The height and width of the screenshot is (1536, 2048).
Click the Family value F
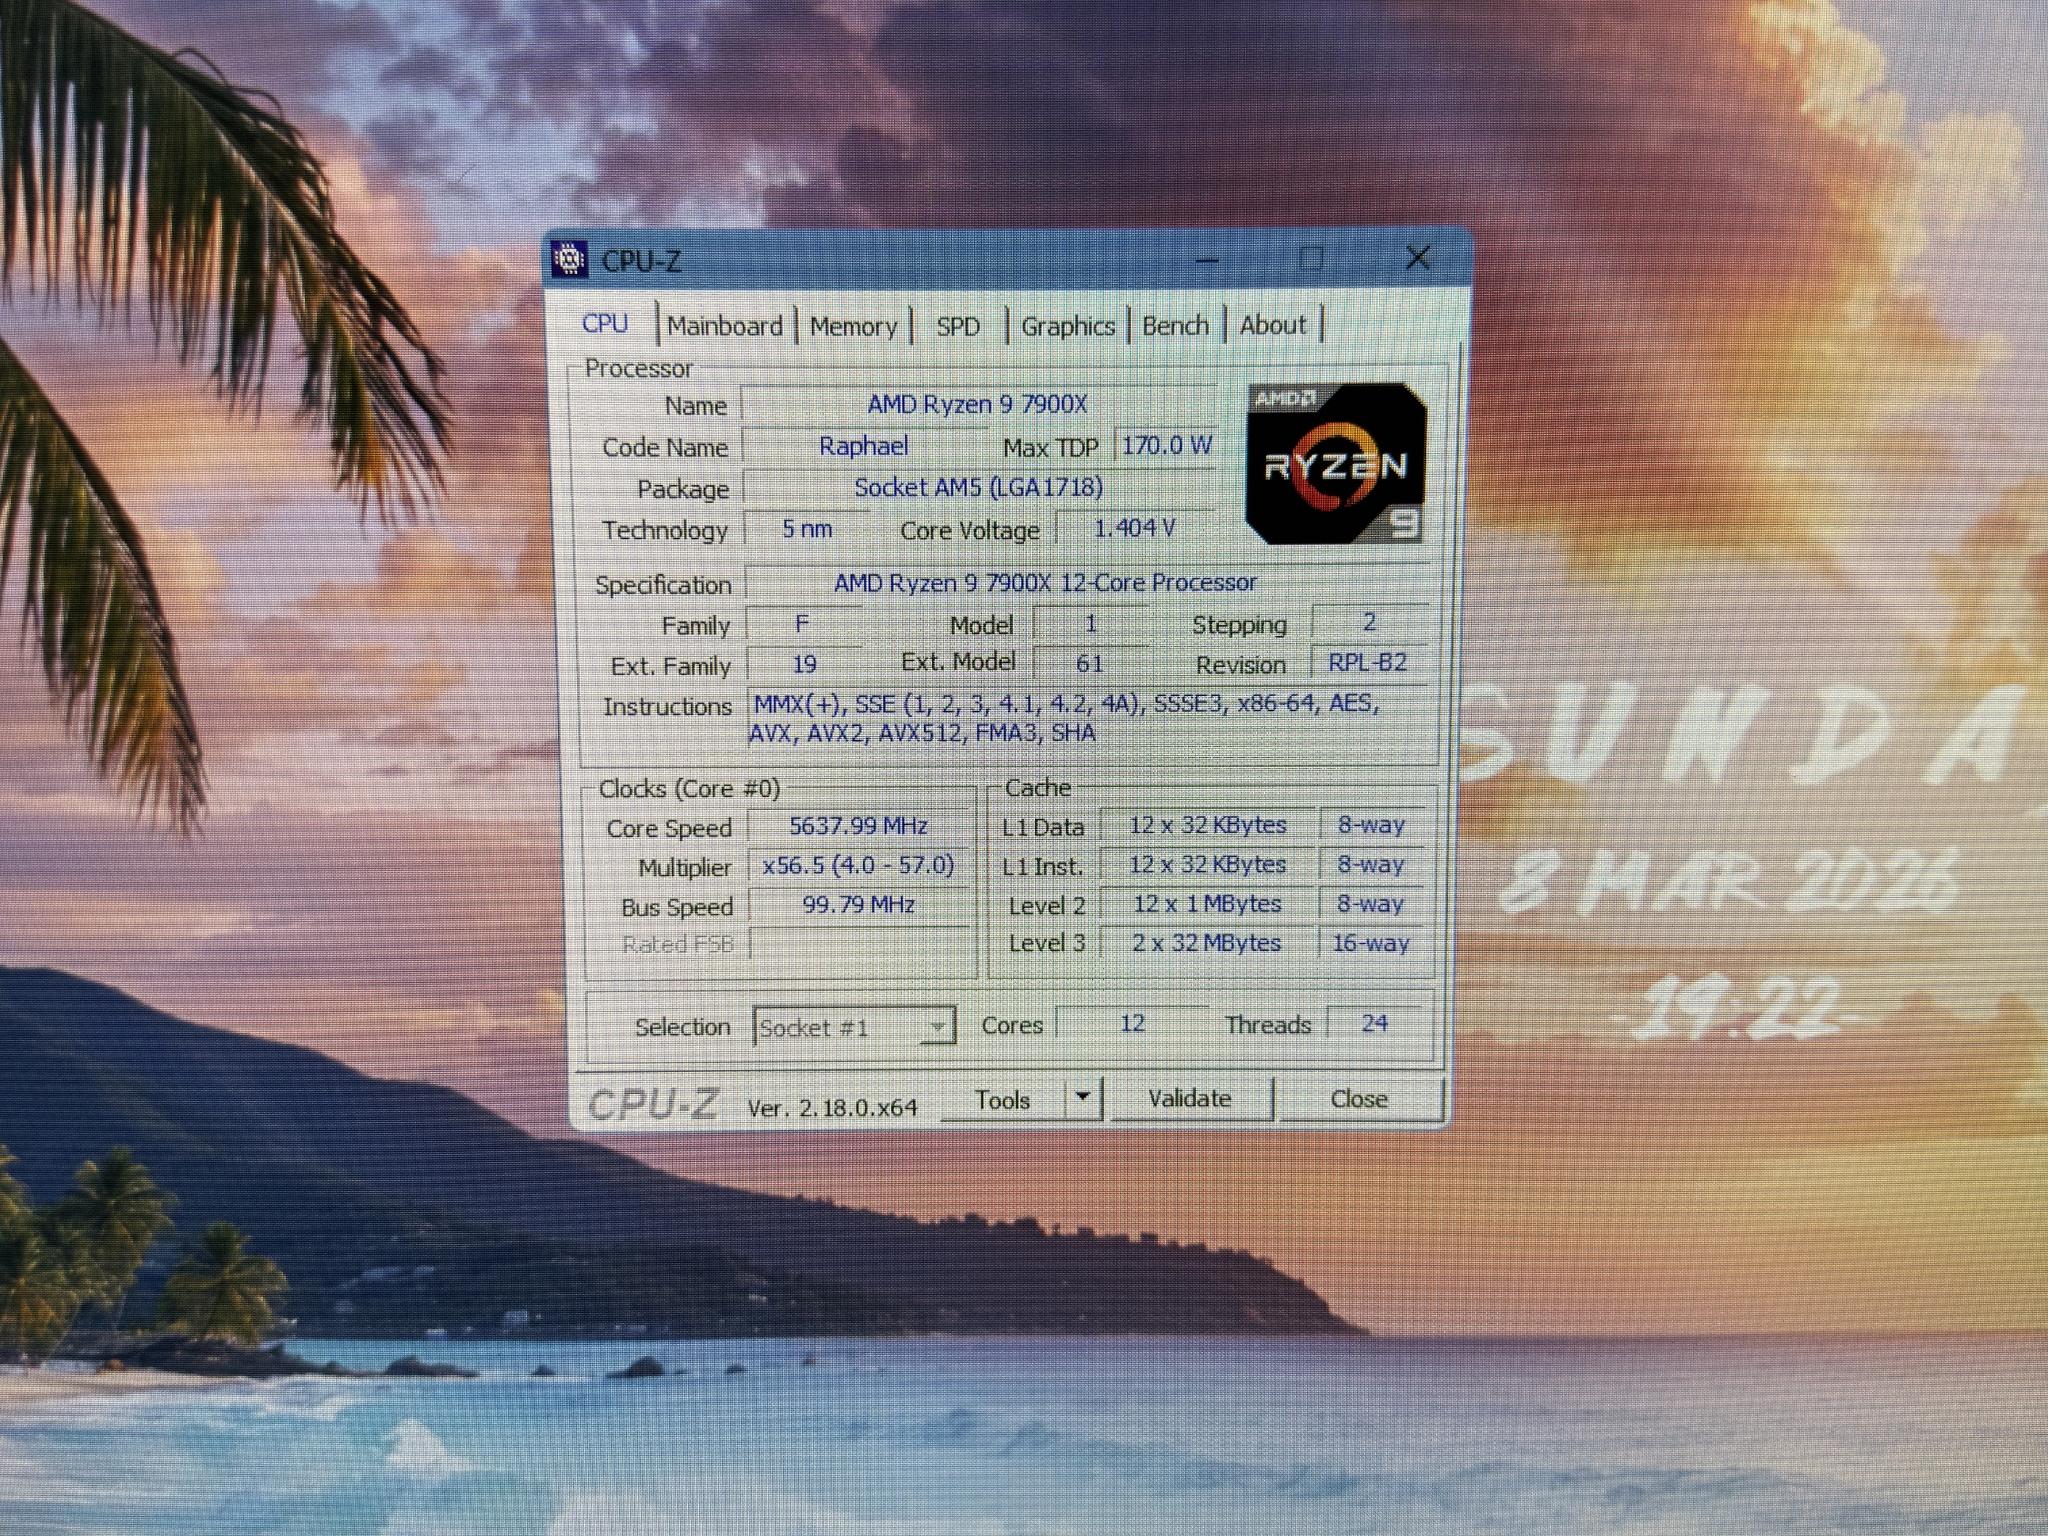click(x=802, y=625)
